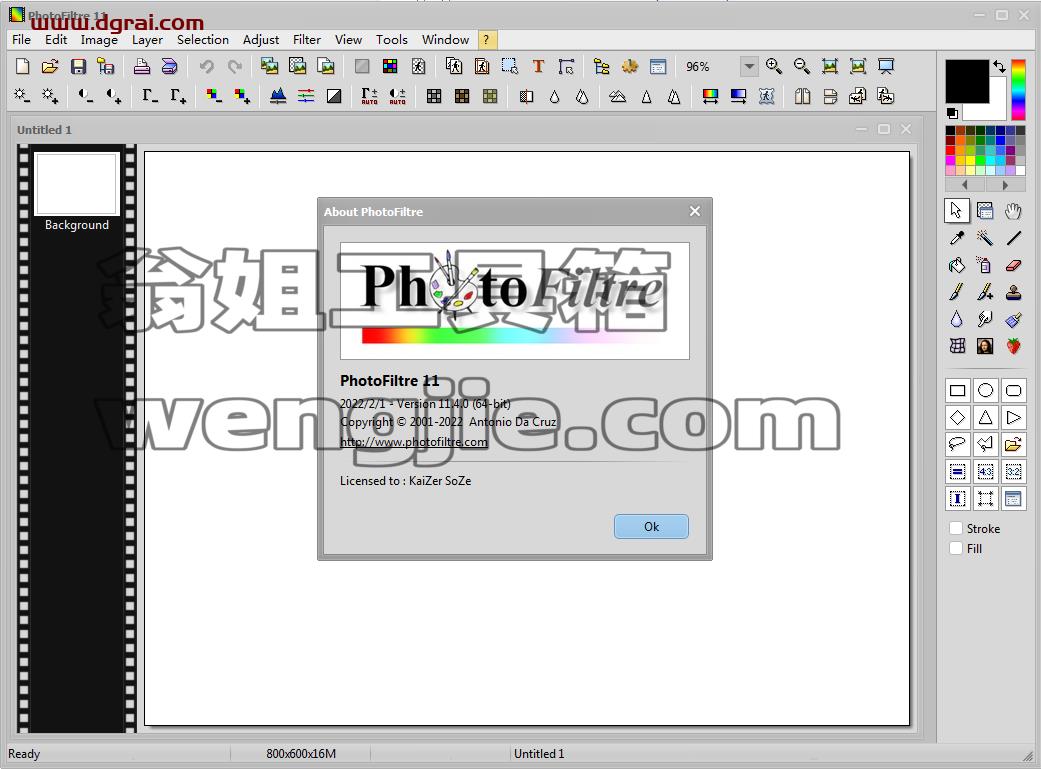This screenshot has width=1041, height=769.
Task: Confirm About dialog with Ok
Action: pos(651,527)
